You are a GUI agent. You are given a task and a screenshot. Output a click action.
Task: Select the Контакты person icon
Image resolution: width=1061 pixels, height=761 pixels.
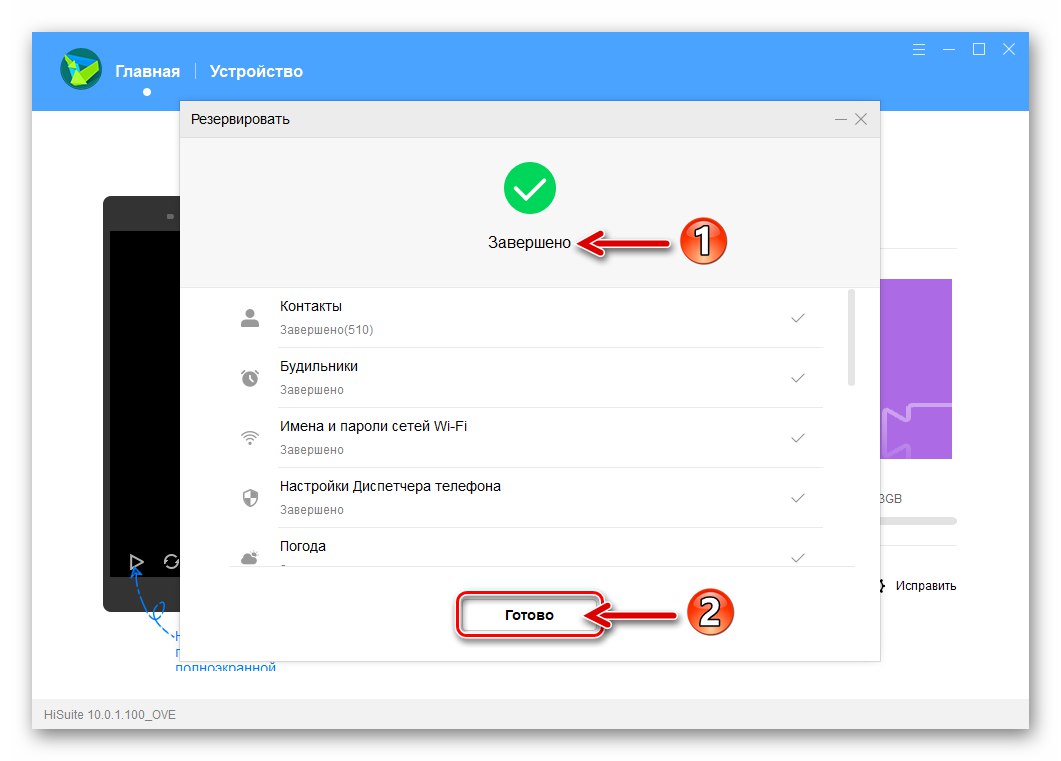coord(250,318)
